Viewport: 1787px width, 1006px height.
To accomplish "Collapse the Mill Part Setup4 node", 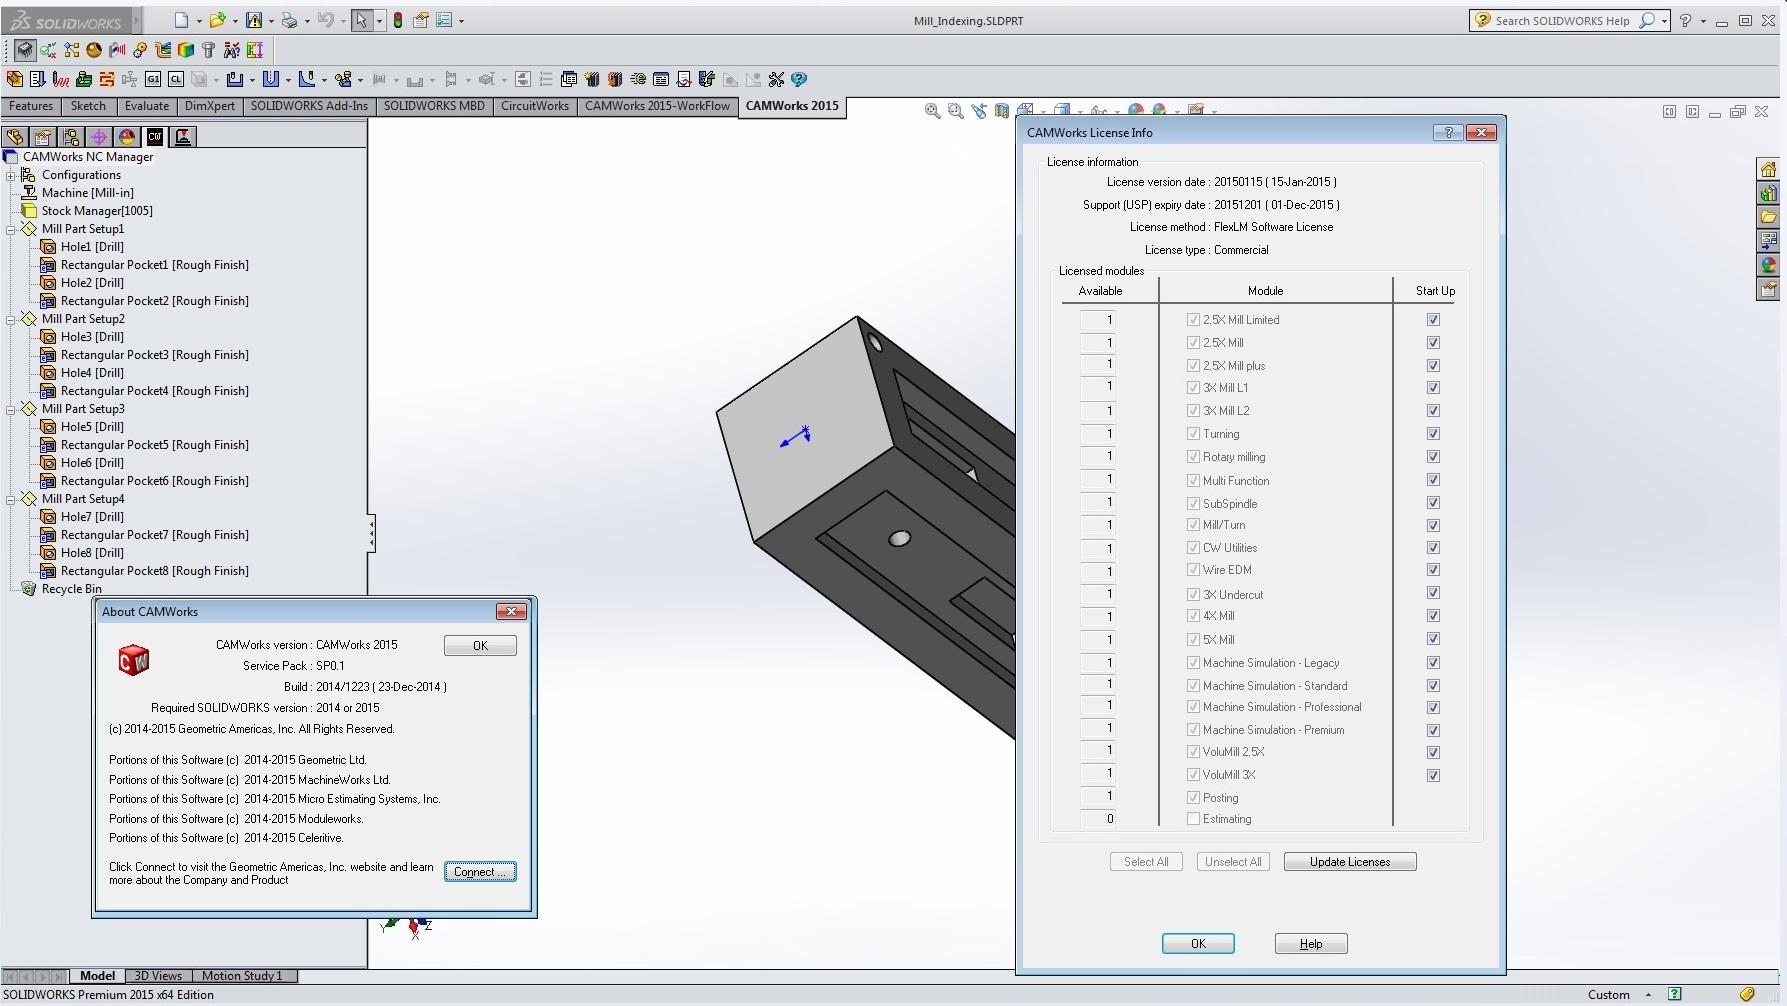I will click(x=11, y=499).
